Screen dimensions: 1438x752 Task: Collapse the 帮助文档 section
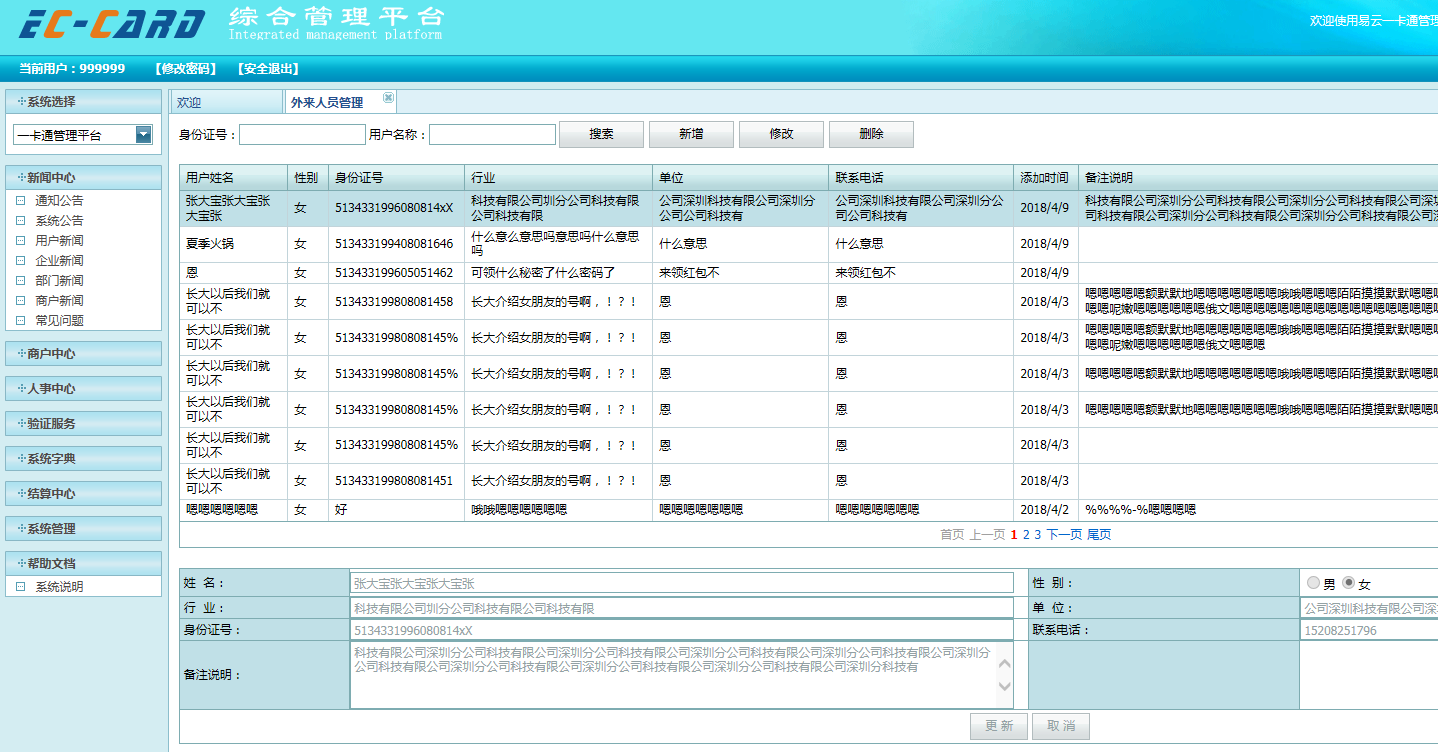(x=84, y=563)
